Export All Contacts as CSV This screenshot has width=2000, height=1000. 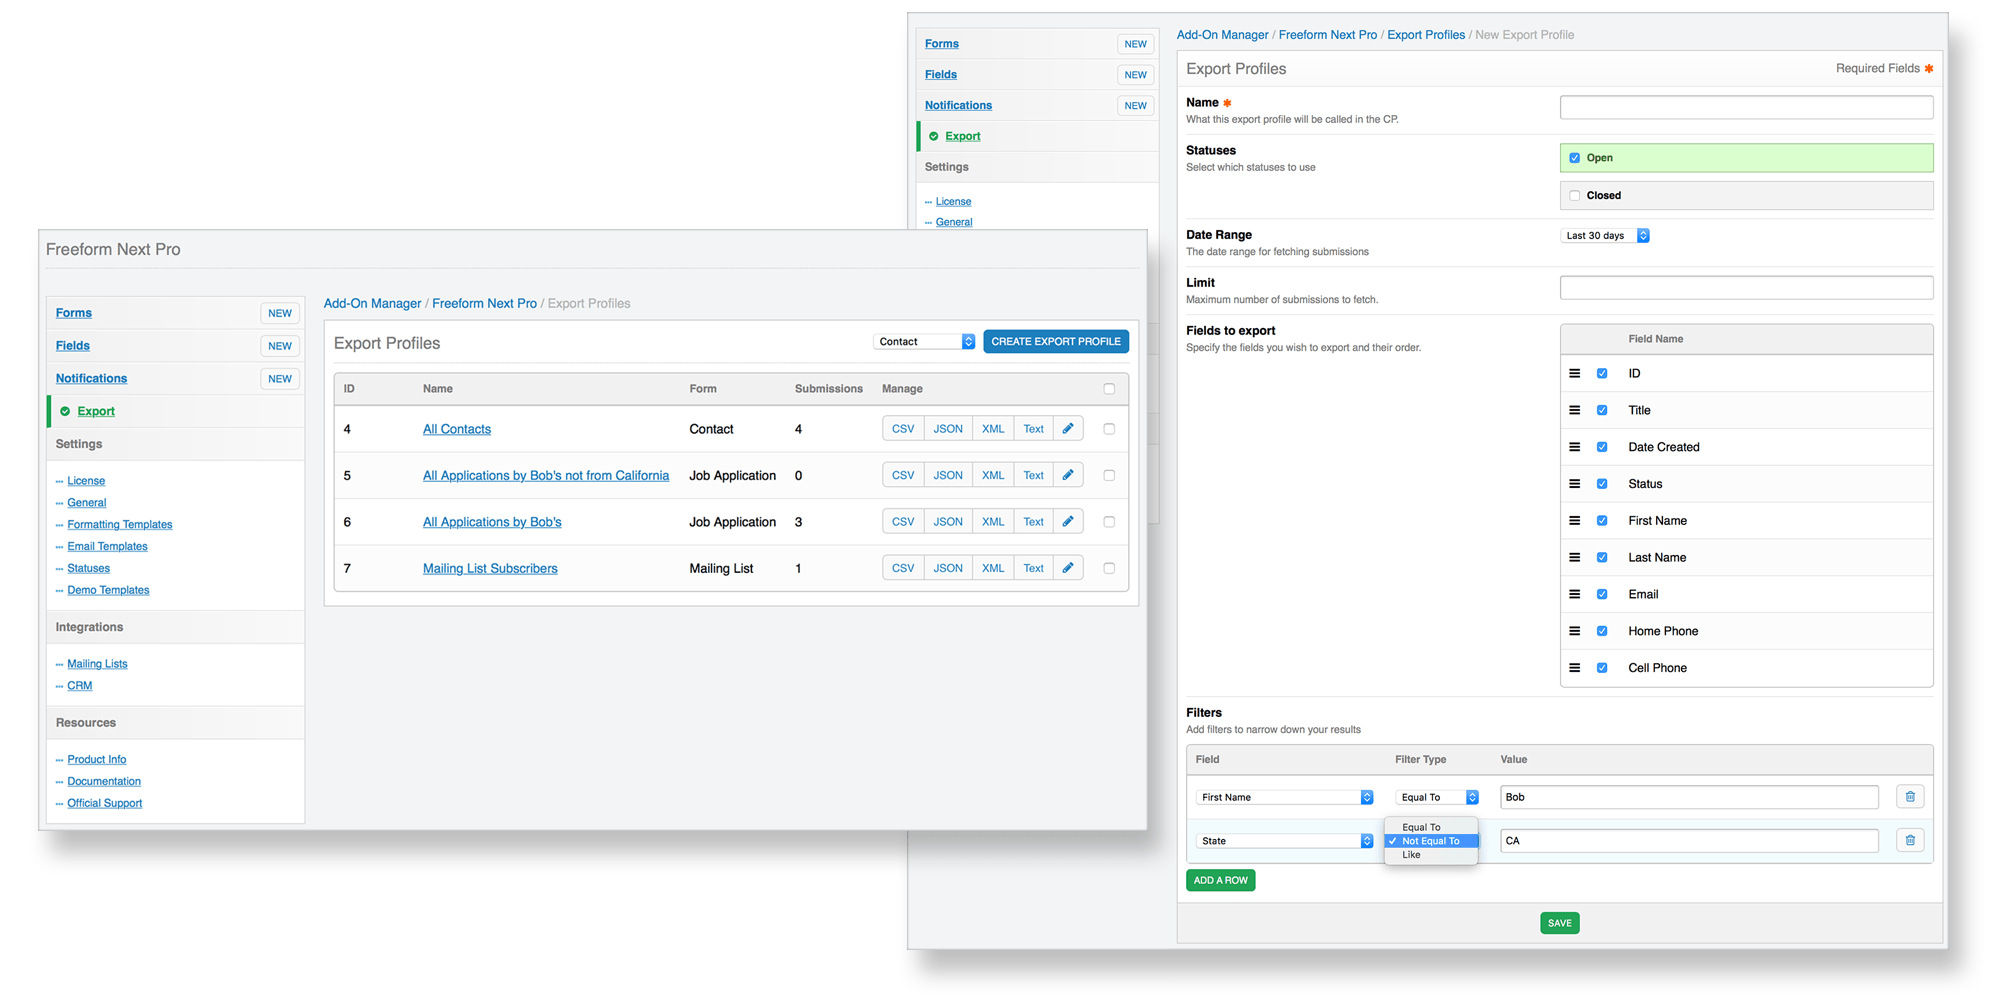903,429
